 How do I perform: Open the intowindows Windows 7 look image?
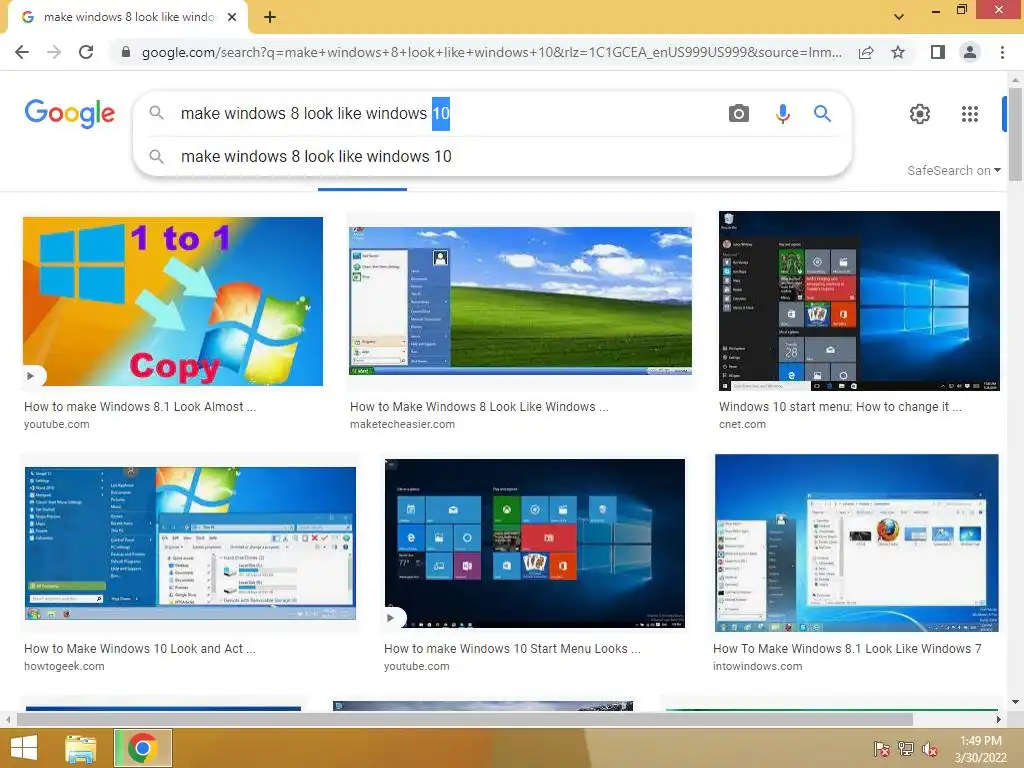(x=856, y=543)
